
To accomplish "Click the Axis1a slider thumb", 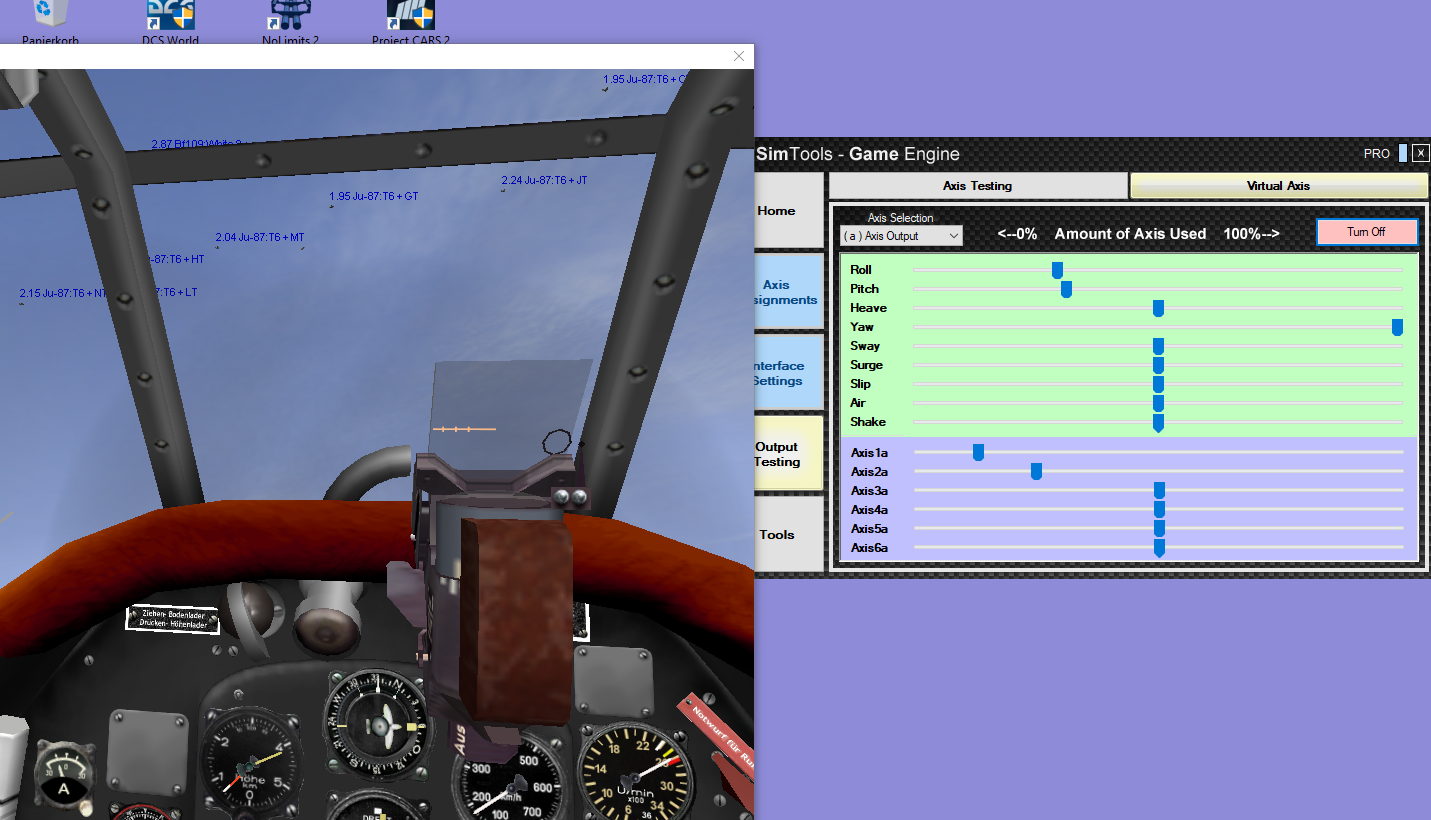I will [978, 453].
